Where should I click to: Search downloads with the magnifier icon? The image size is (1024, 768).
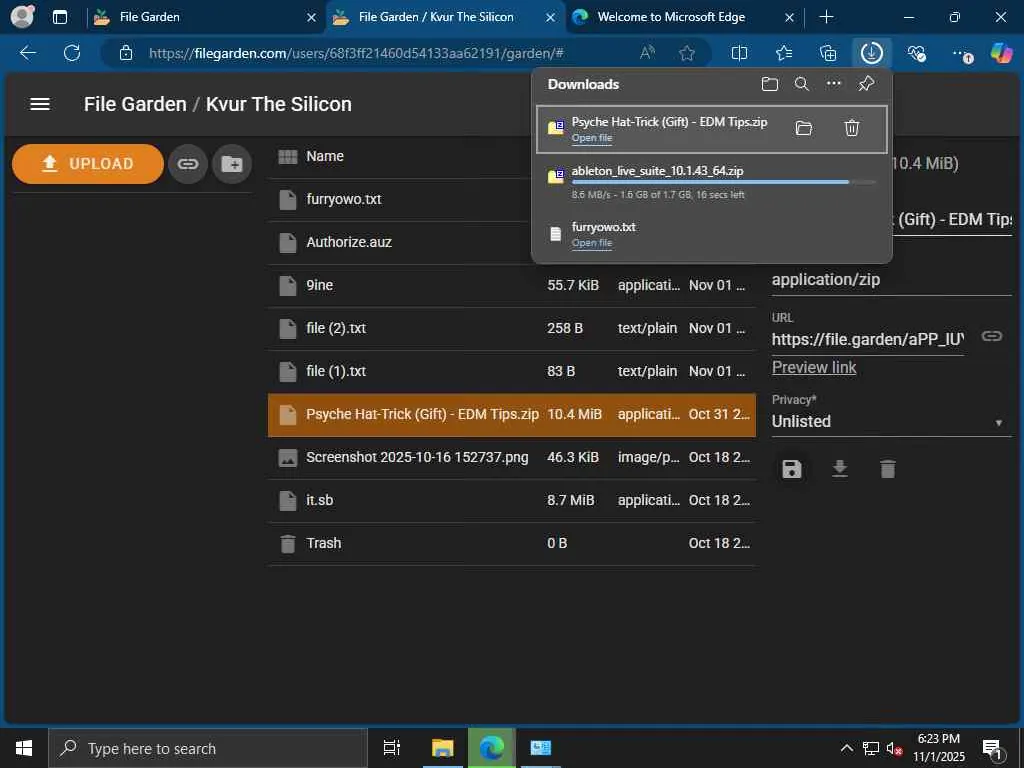802,84
